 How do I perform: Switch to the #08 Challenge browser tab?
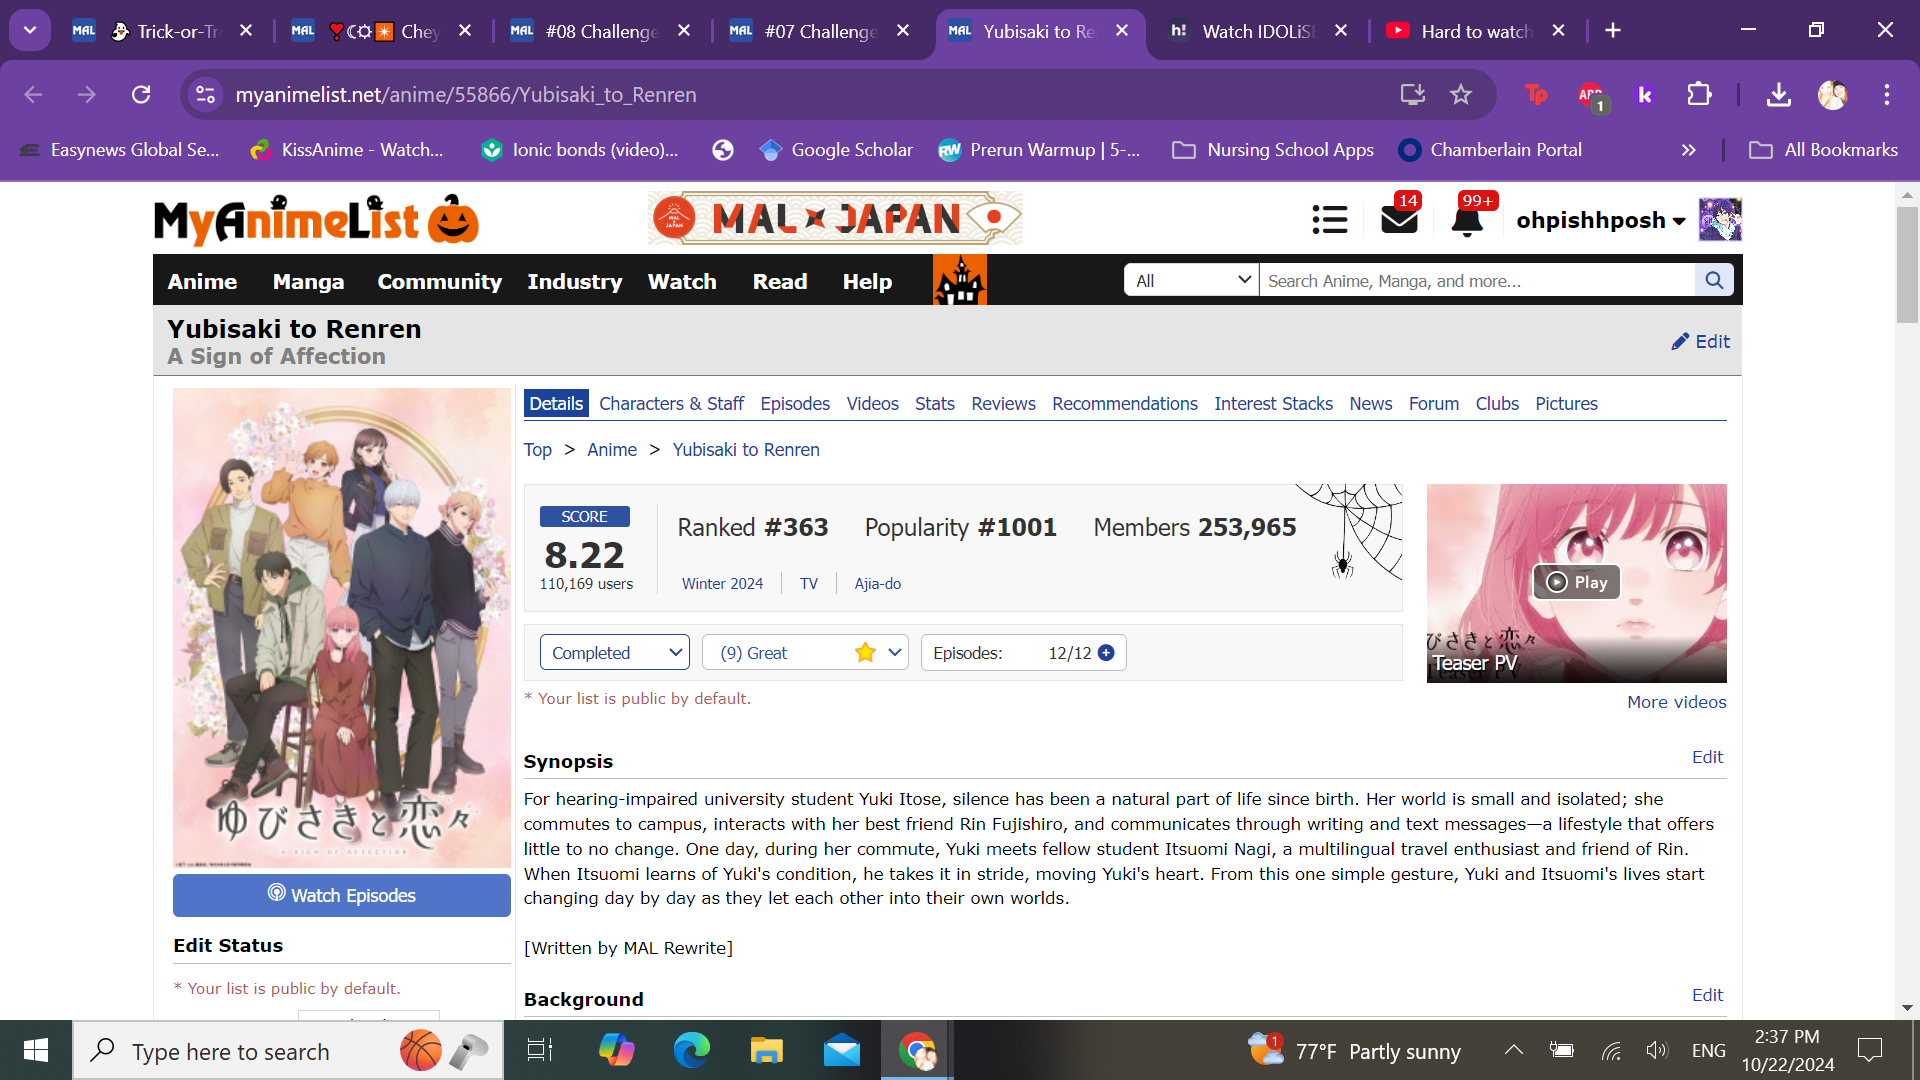599,31
